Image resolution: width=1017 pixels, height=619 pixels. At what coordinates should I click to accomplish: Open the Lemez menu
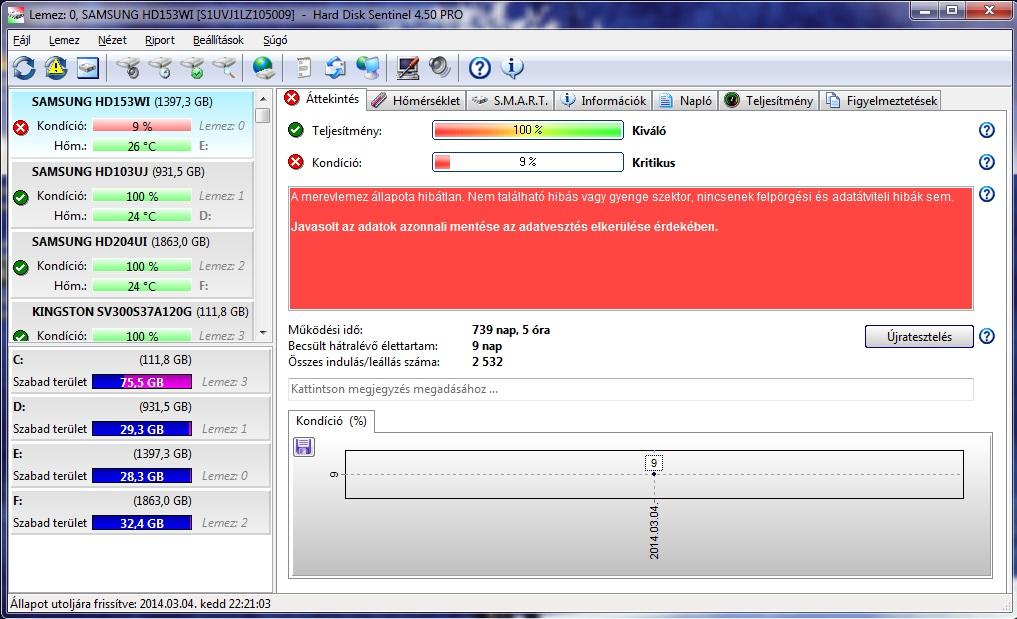(x=64, y=40)
